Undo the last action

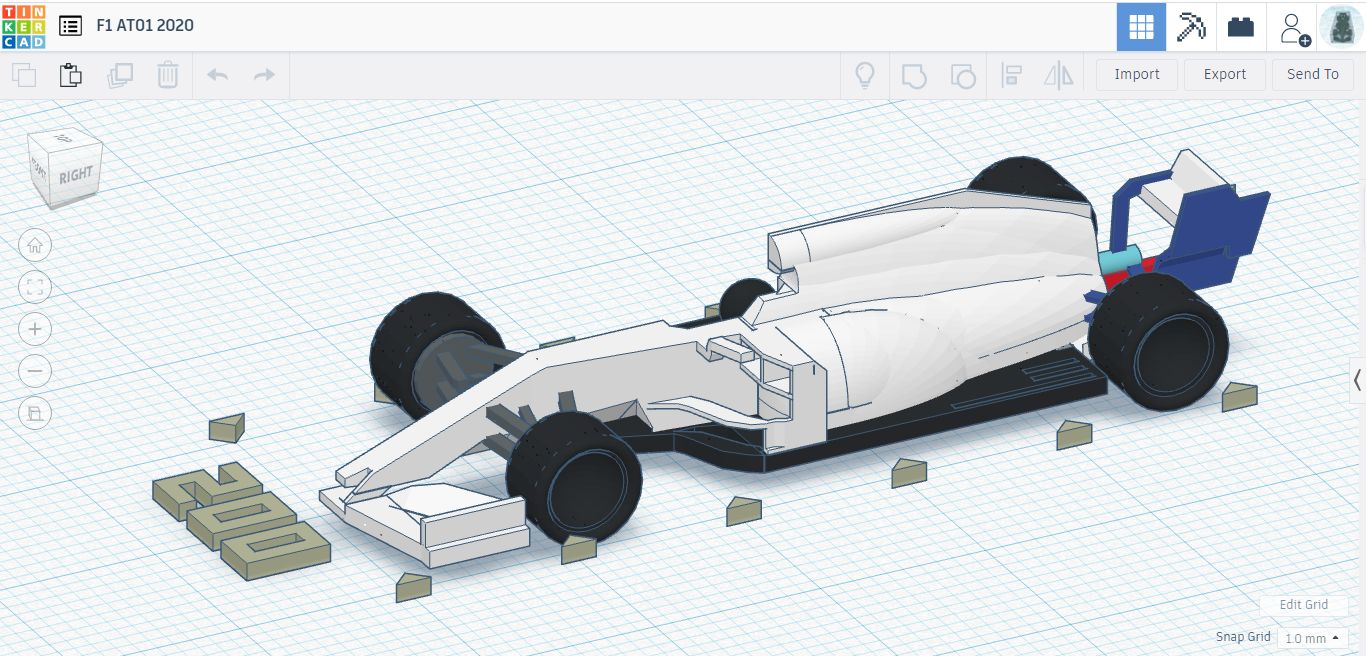(x=217, y=75)
